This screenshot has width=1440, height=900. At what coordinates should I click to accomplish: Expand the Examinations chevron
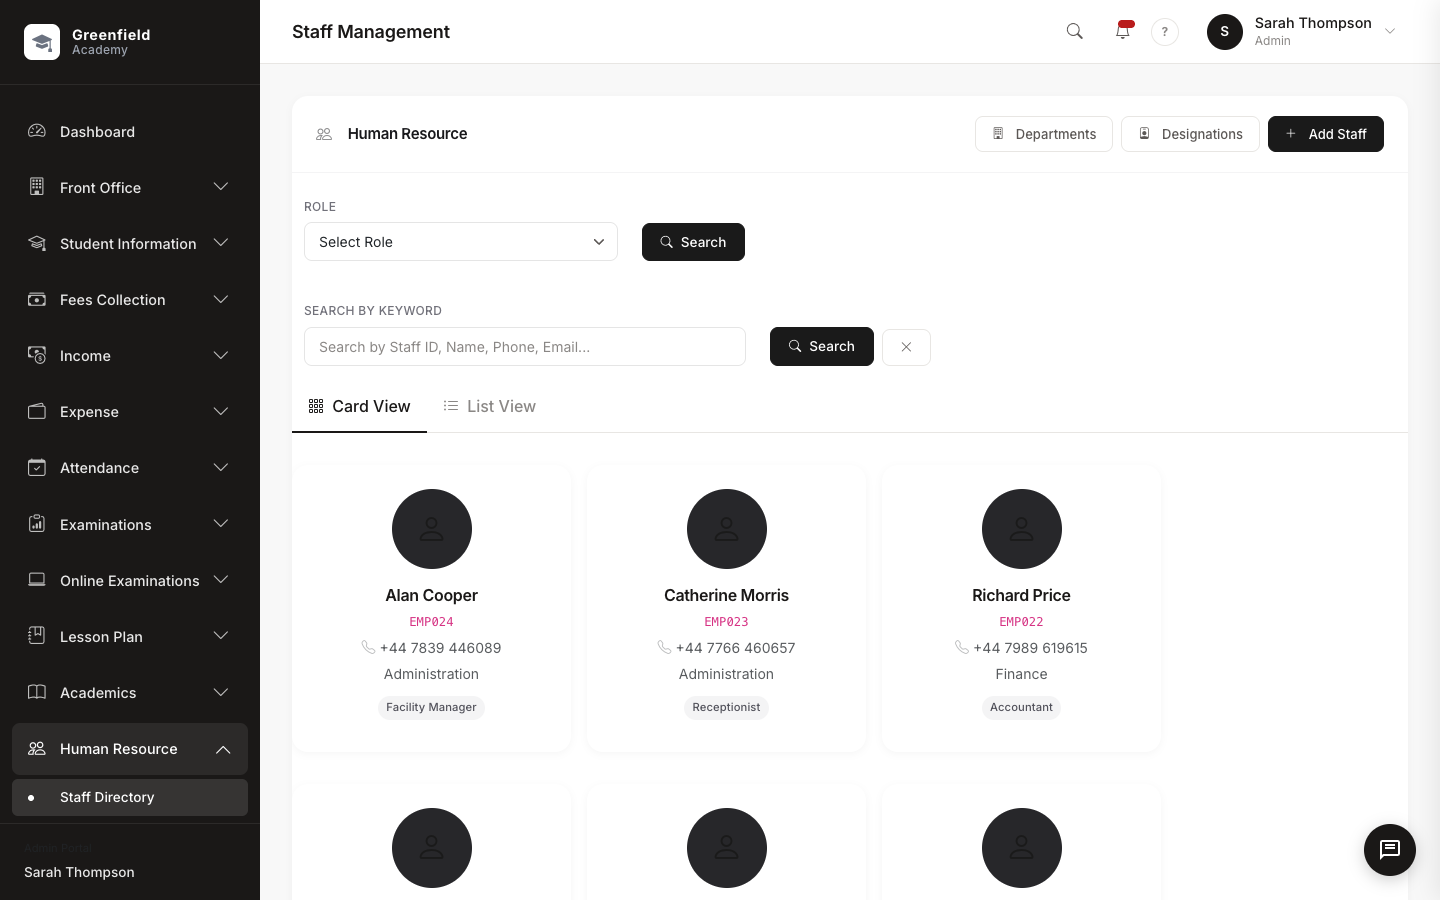click(221, 524)
